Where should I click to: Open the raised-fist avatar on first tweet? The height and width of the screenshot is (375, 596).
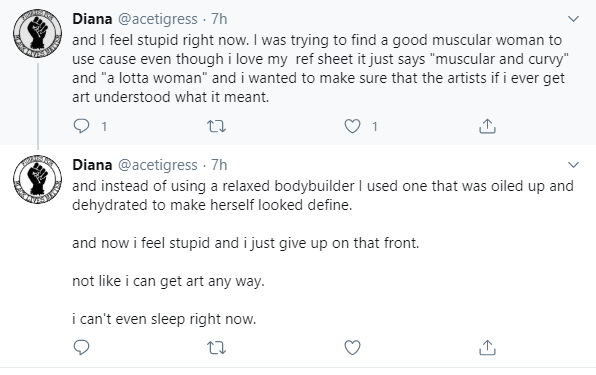pyautogui.click(x=37, y=33)
